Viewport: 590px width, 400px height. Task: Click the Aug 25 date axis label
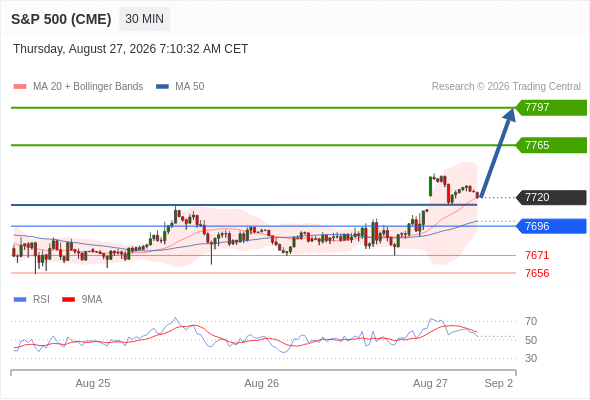[x=93, y=383]
